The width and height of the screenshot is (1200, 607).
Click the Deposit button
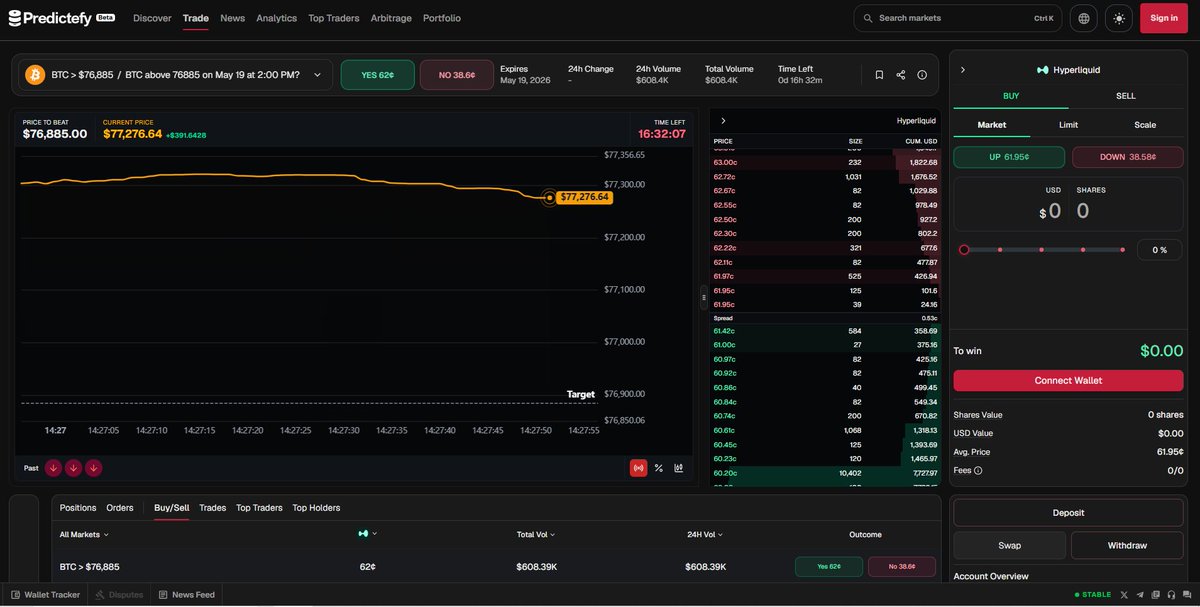coord(1068,513)
